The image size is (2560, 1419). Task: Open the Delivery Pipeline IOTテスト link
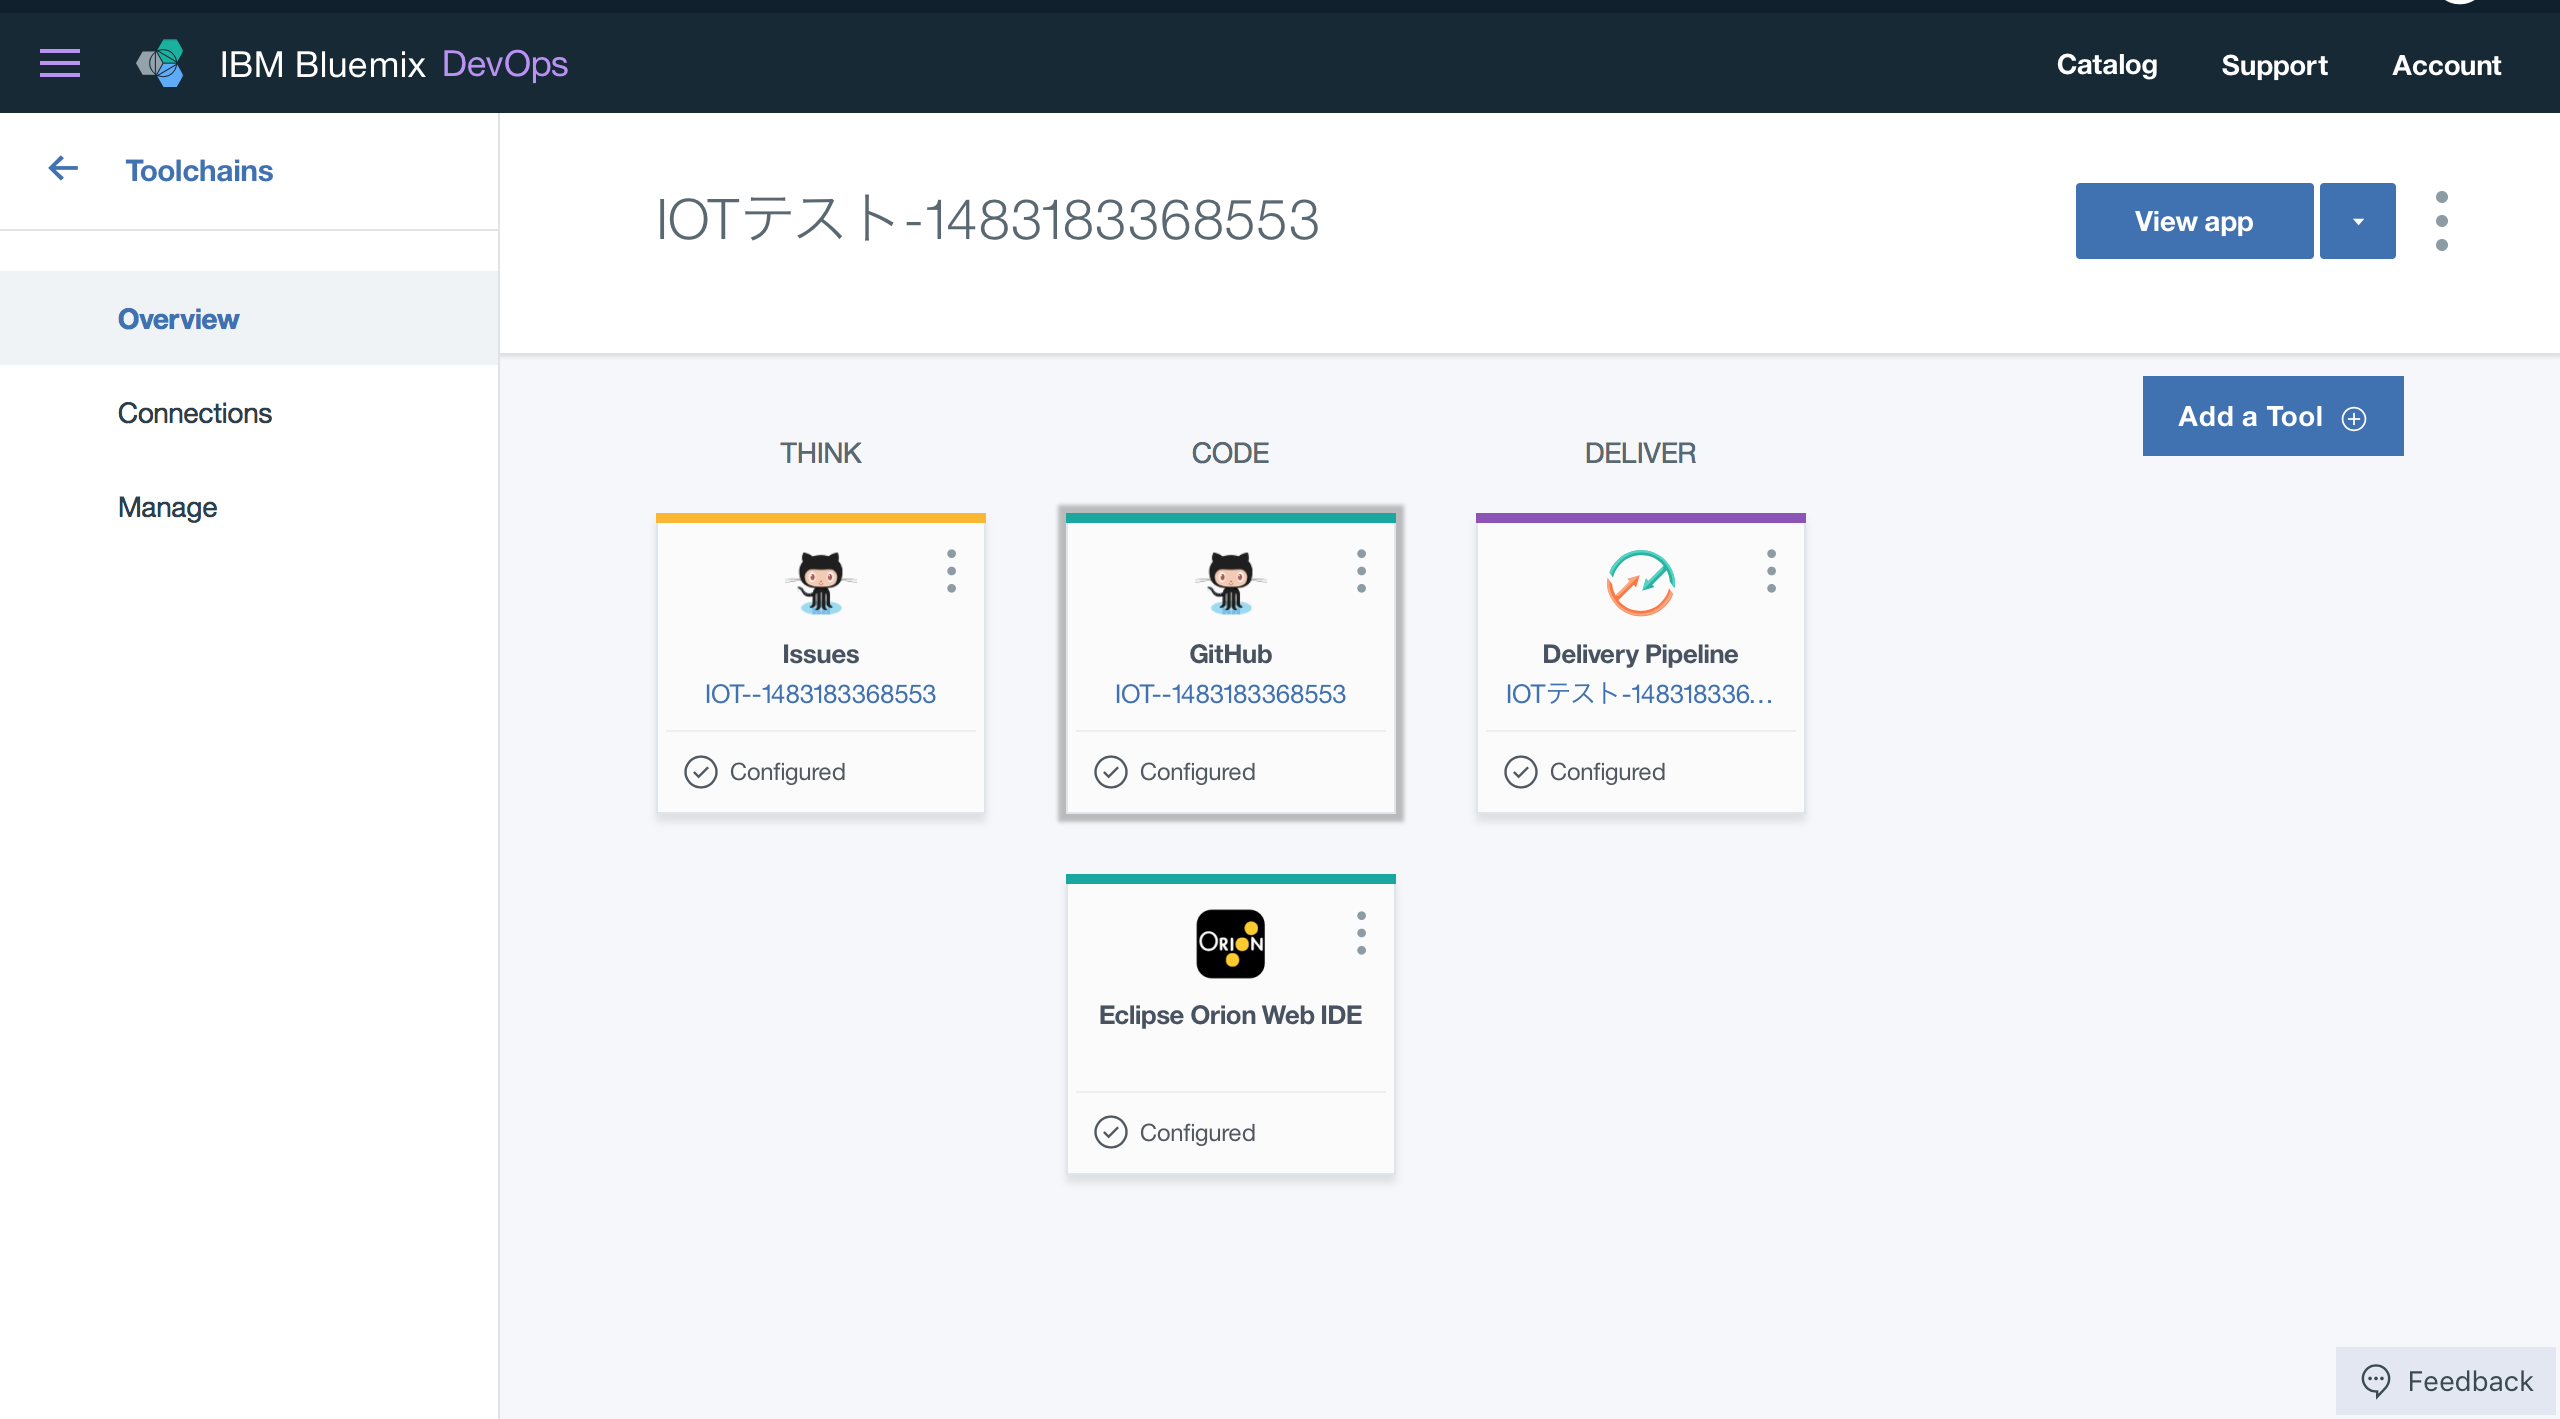tap(1640, 693)
